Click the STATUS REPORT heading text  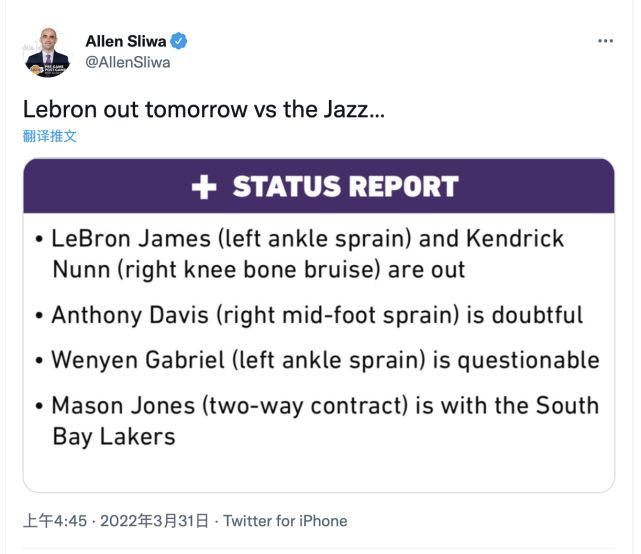click(x=345, y=187)
